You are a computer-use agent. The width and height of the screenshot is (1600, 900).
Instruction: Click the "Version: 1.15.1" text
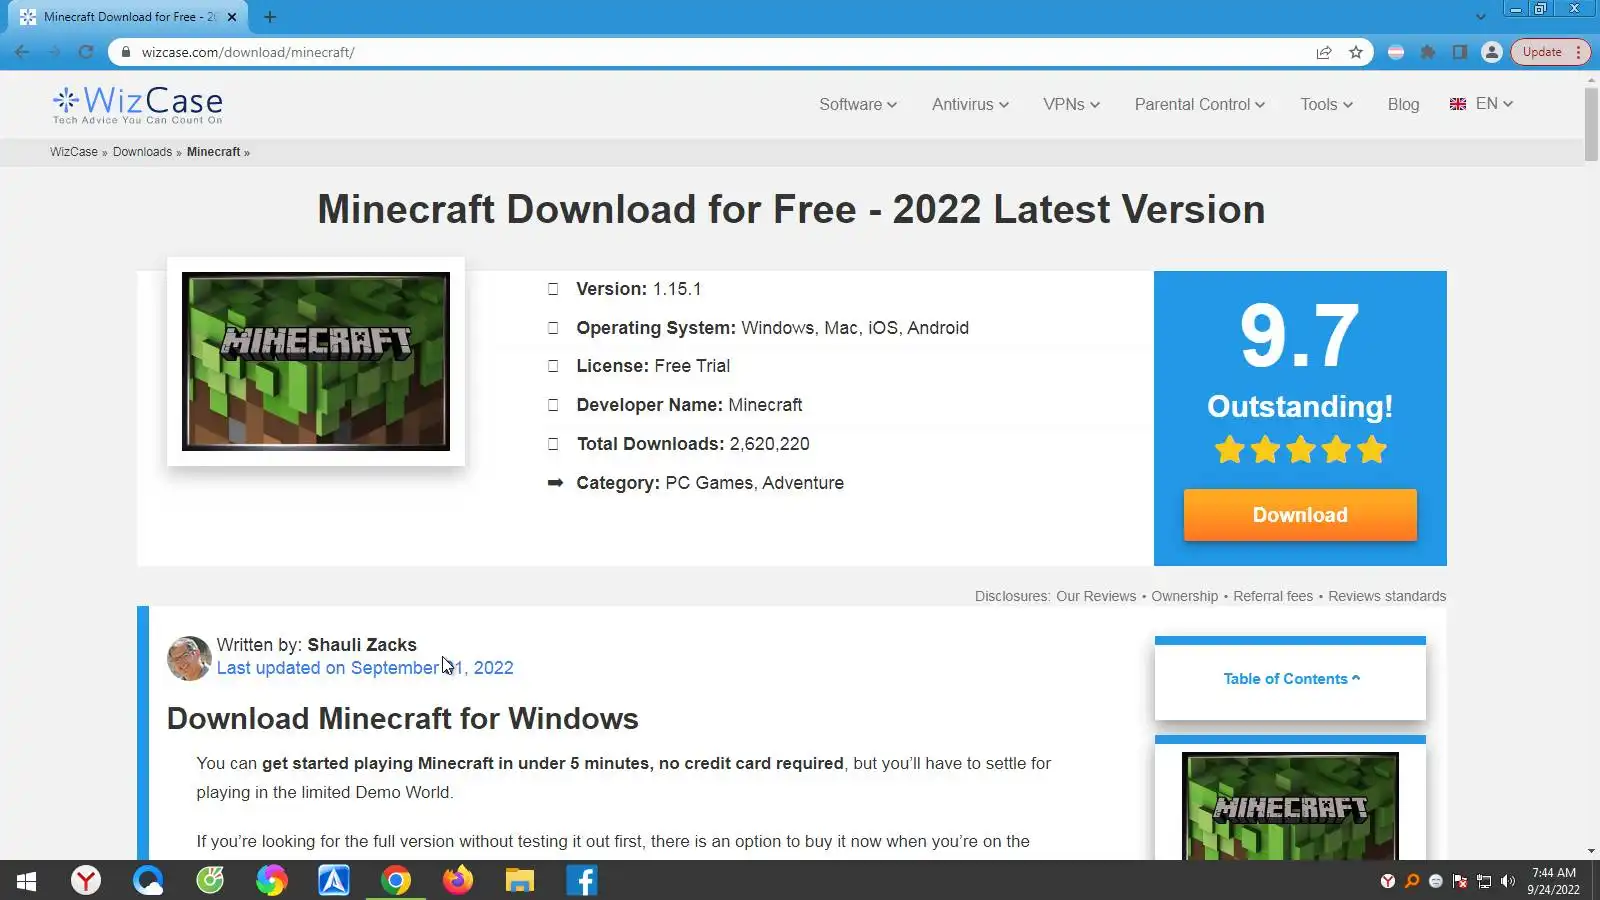pos(639,289)
